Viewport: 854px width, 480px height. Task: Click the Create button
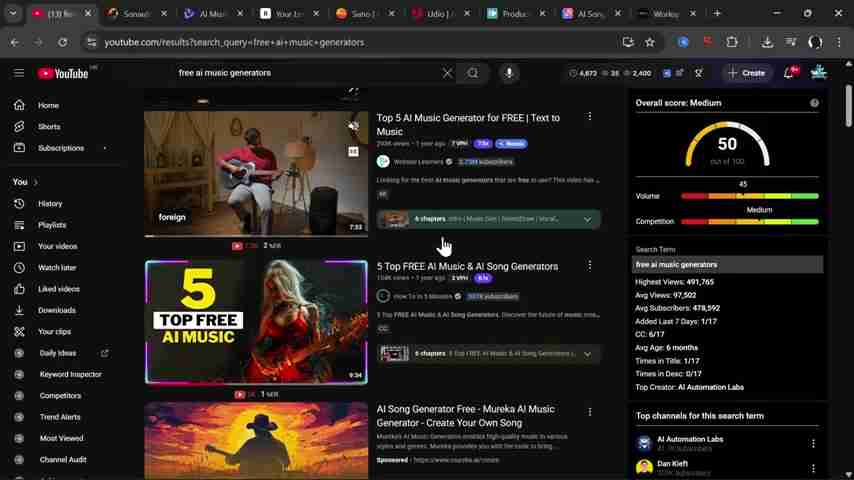tap(747, 73)
